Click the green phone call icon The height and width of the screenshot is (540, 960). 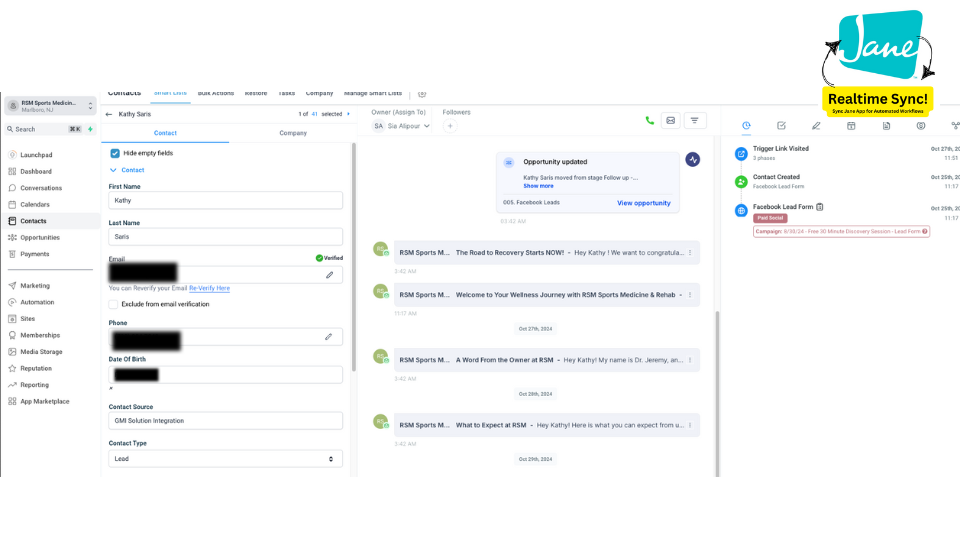[650, 121]
